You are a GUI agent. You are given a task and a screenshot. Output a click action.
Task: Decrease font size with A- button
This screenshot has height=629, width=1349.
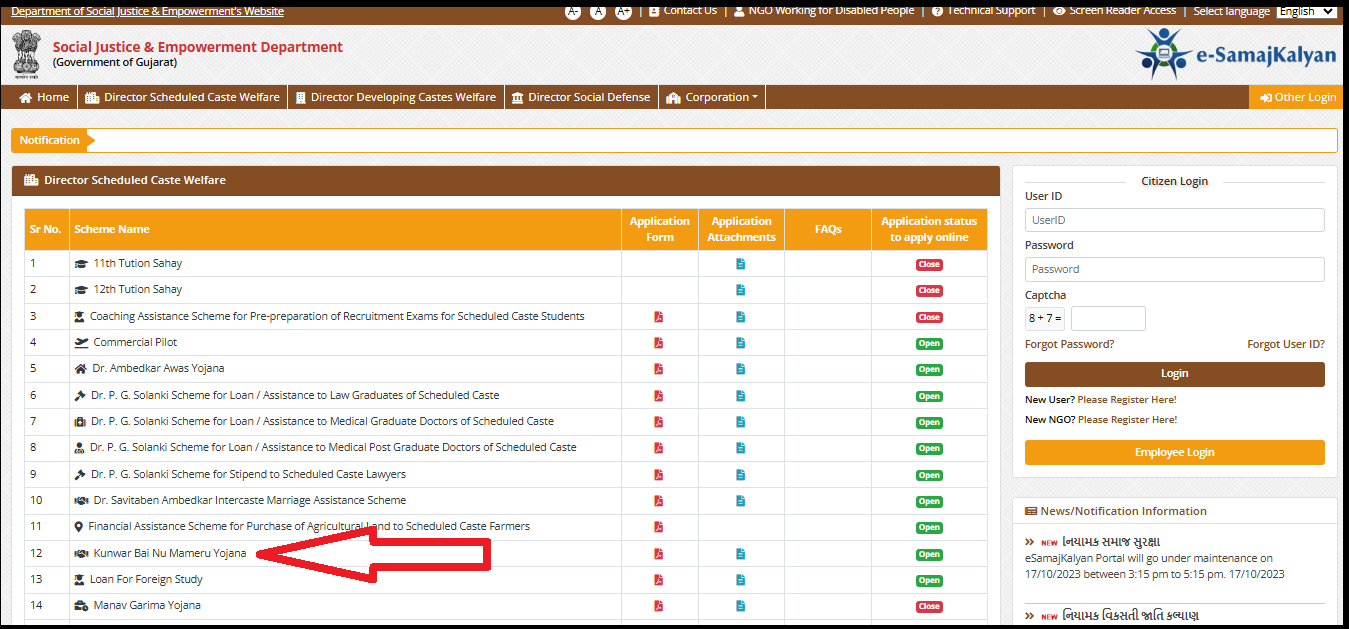tap(573, 11)
